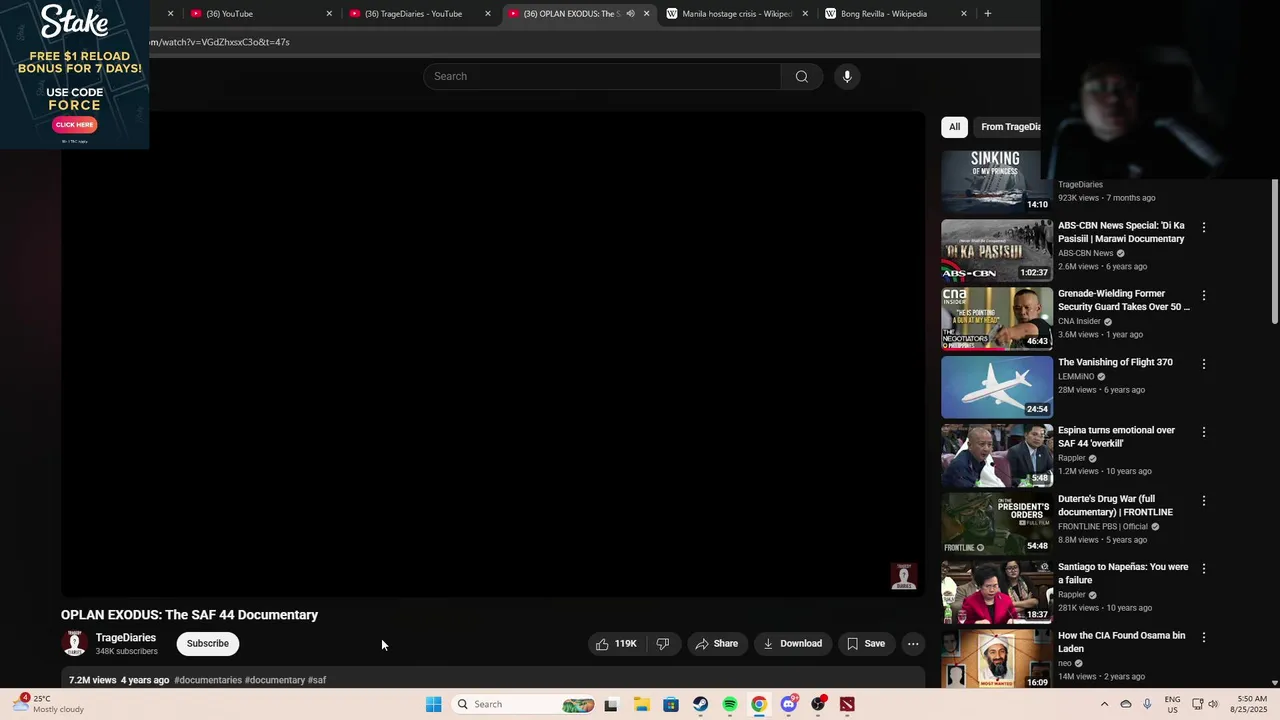The width and height of the screenshot is (1280, 720).
Task: Open Santiago to Napeñas video title
Action: pyautogui.click(x=1123, y=573)
